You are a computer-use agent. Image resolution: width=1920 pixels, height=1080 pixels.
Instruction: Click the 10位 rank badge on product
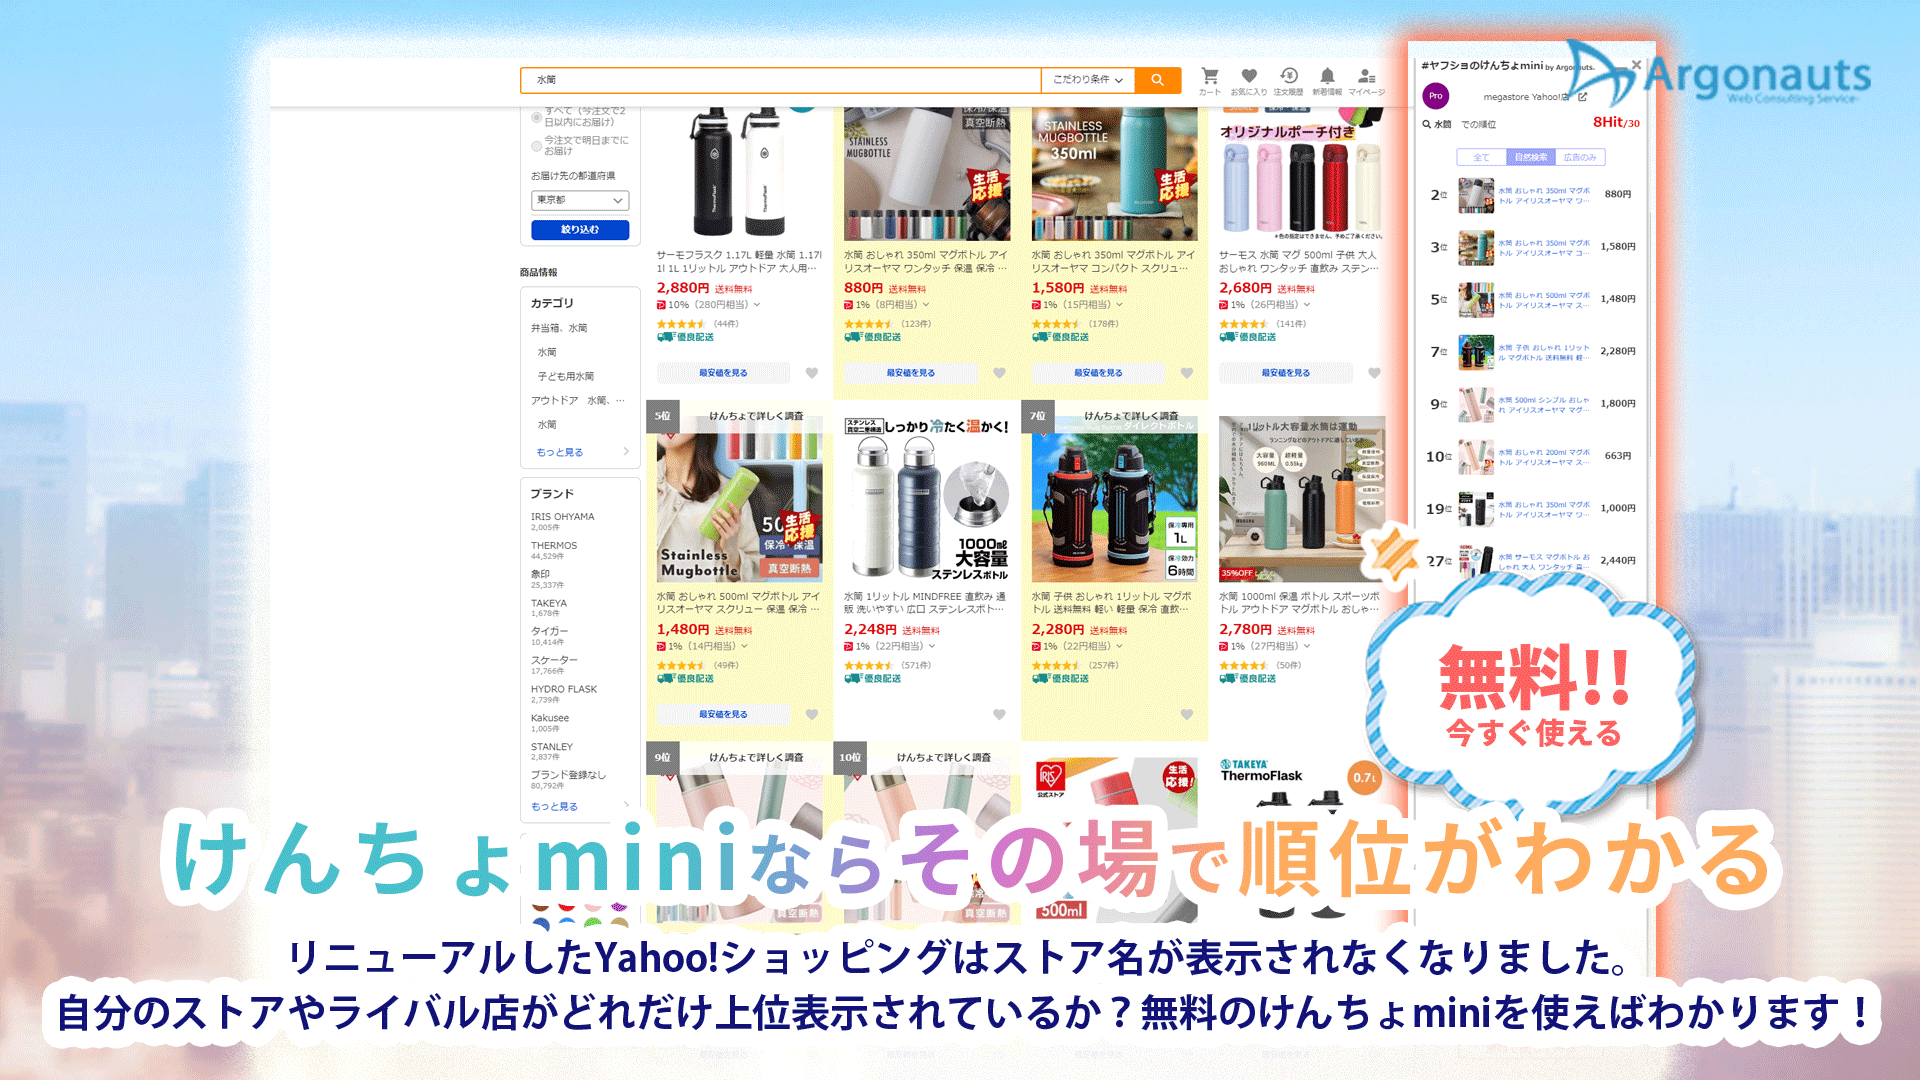tap(850, 757)
